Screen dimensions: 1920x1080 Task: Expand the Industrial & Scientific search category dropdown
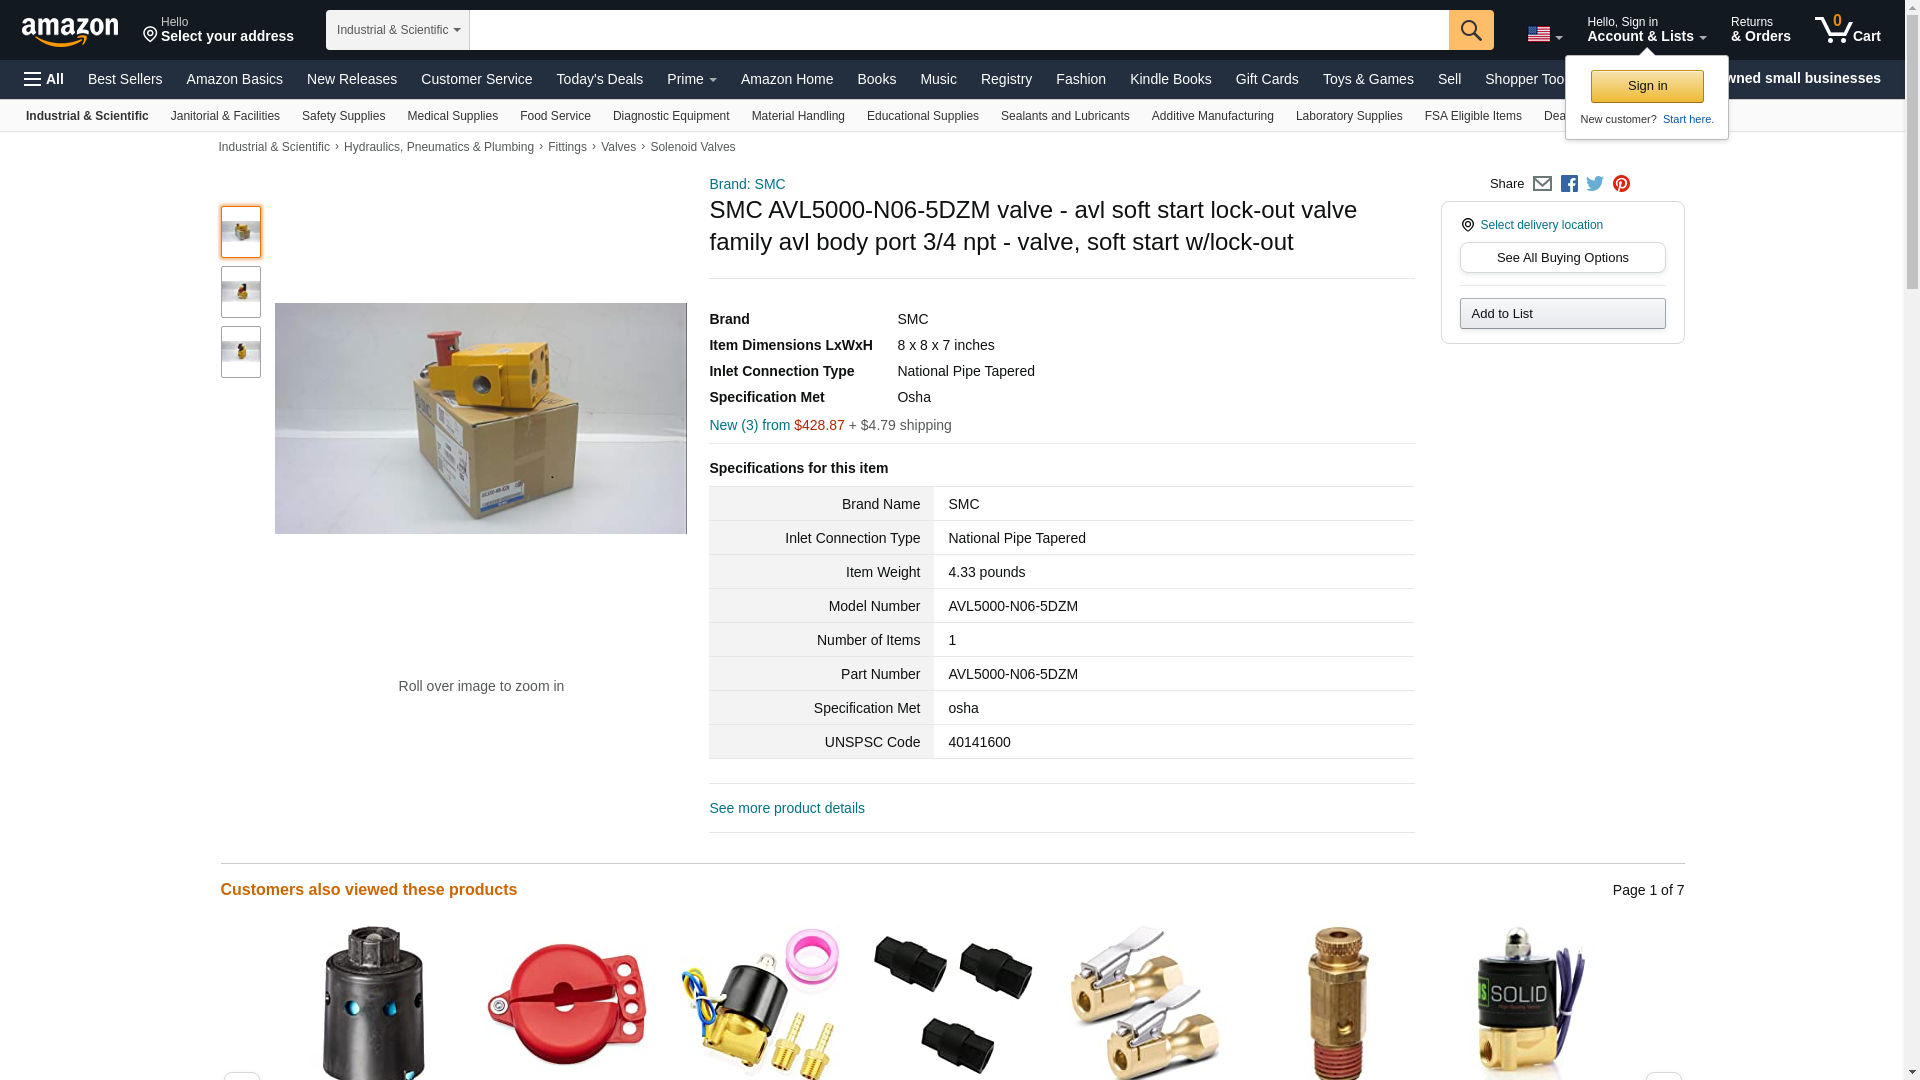point(398,30)
